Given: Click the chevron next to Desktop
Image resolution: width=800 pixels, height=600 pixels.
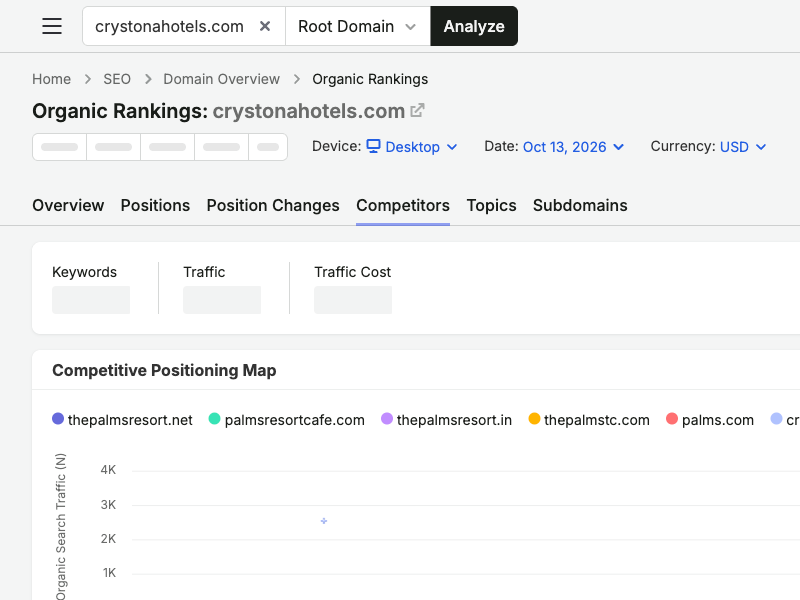Looking at the screenshot, I should 452,147.
